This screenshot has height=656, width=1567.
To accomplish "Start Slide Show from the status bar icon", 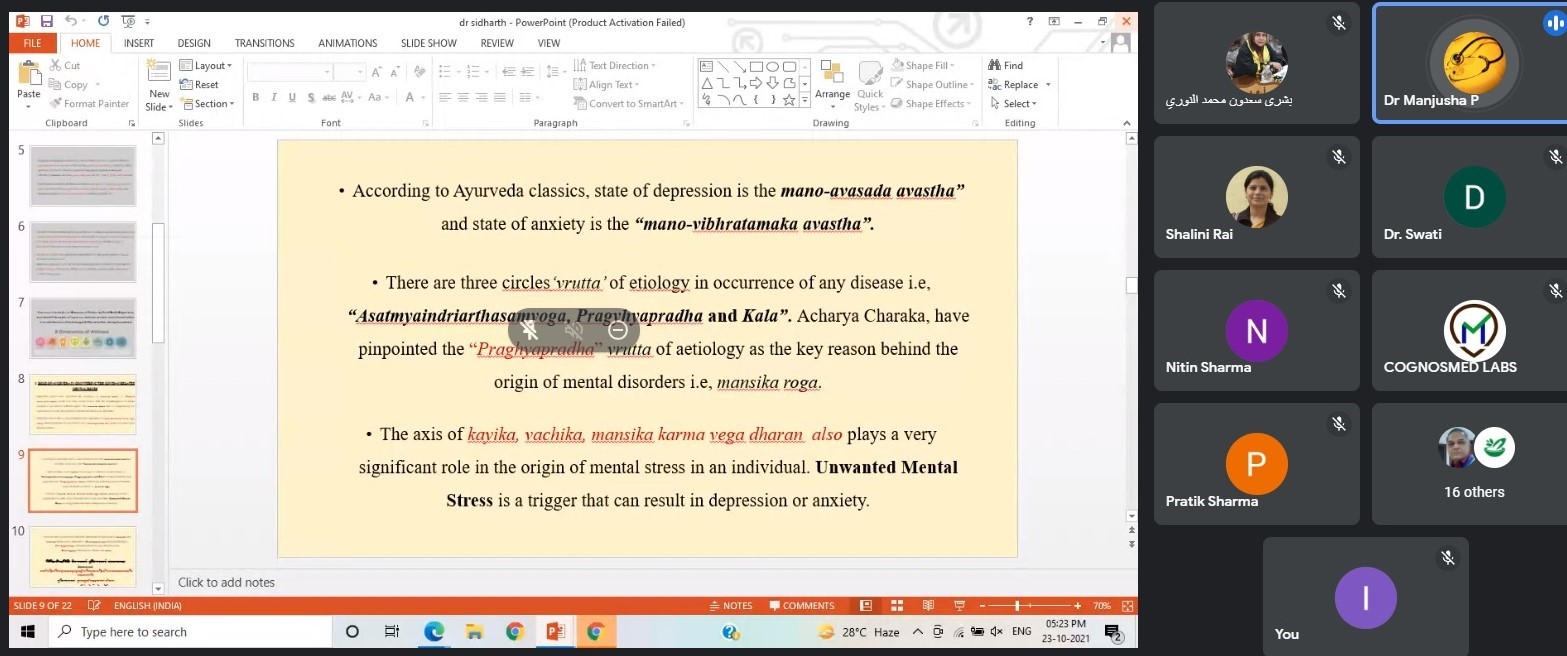I will (x=960, y=606).
